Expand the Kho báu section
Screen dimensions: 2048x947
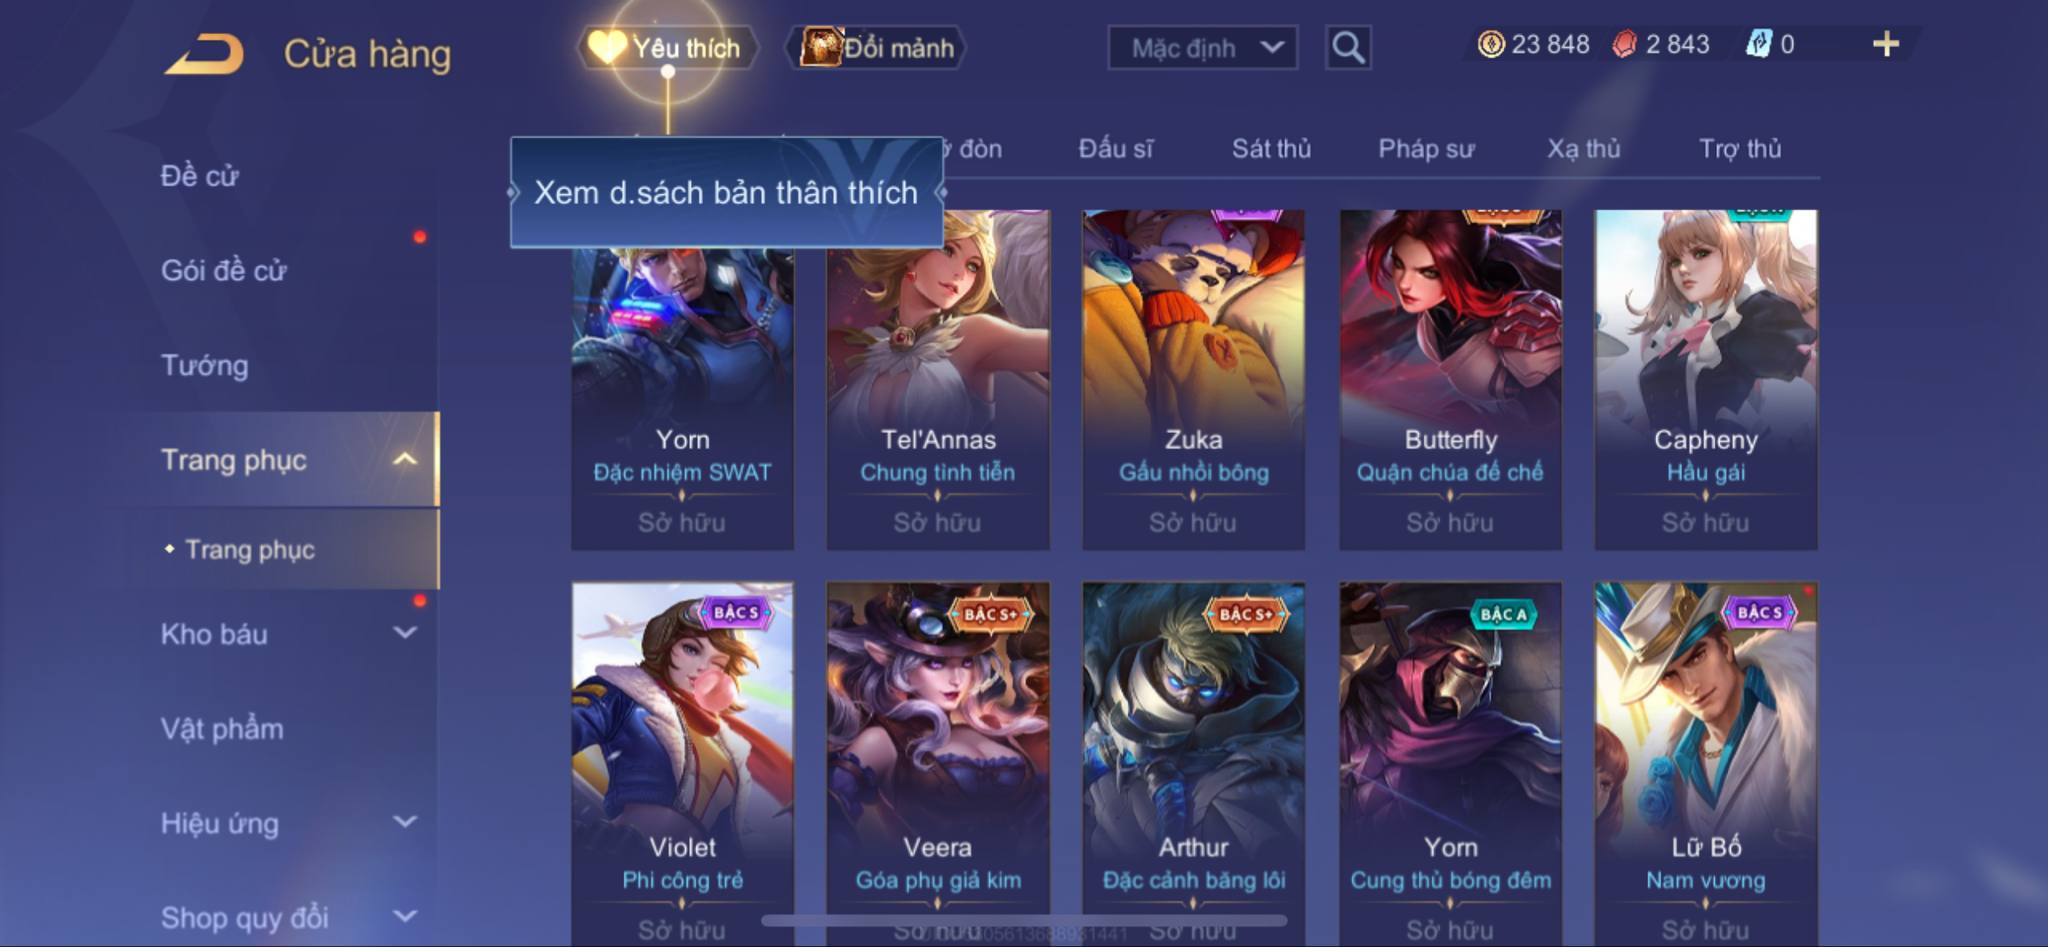[x=404, y=633]
